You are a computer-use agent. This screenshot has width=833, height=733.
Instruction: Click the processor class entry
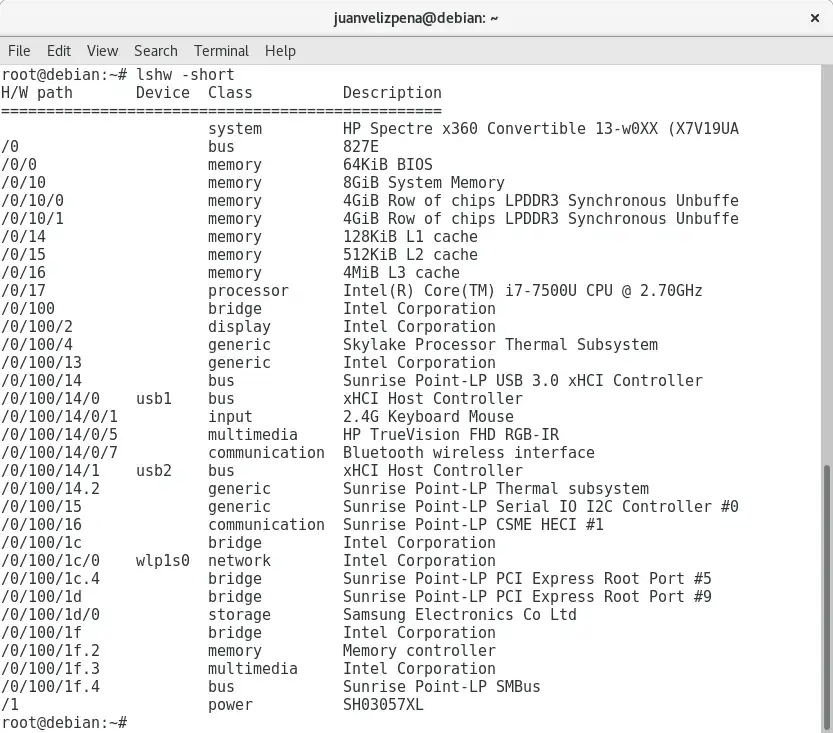click(248, 291)
